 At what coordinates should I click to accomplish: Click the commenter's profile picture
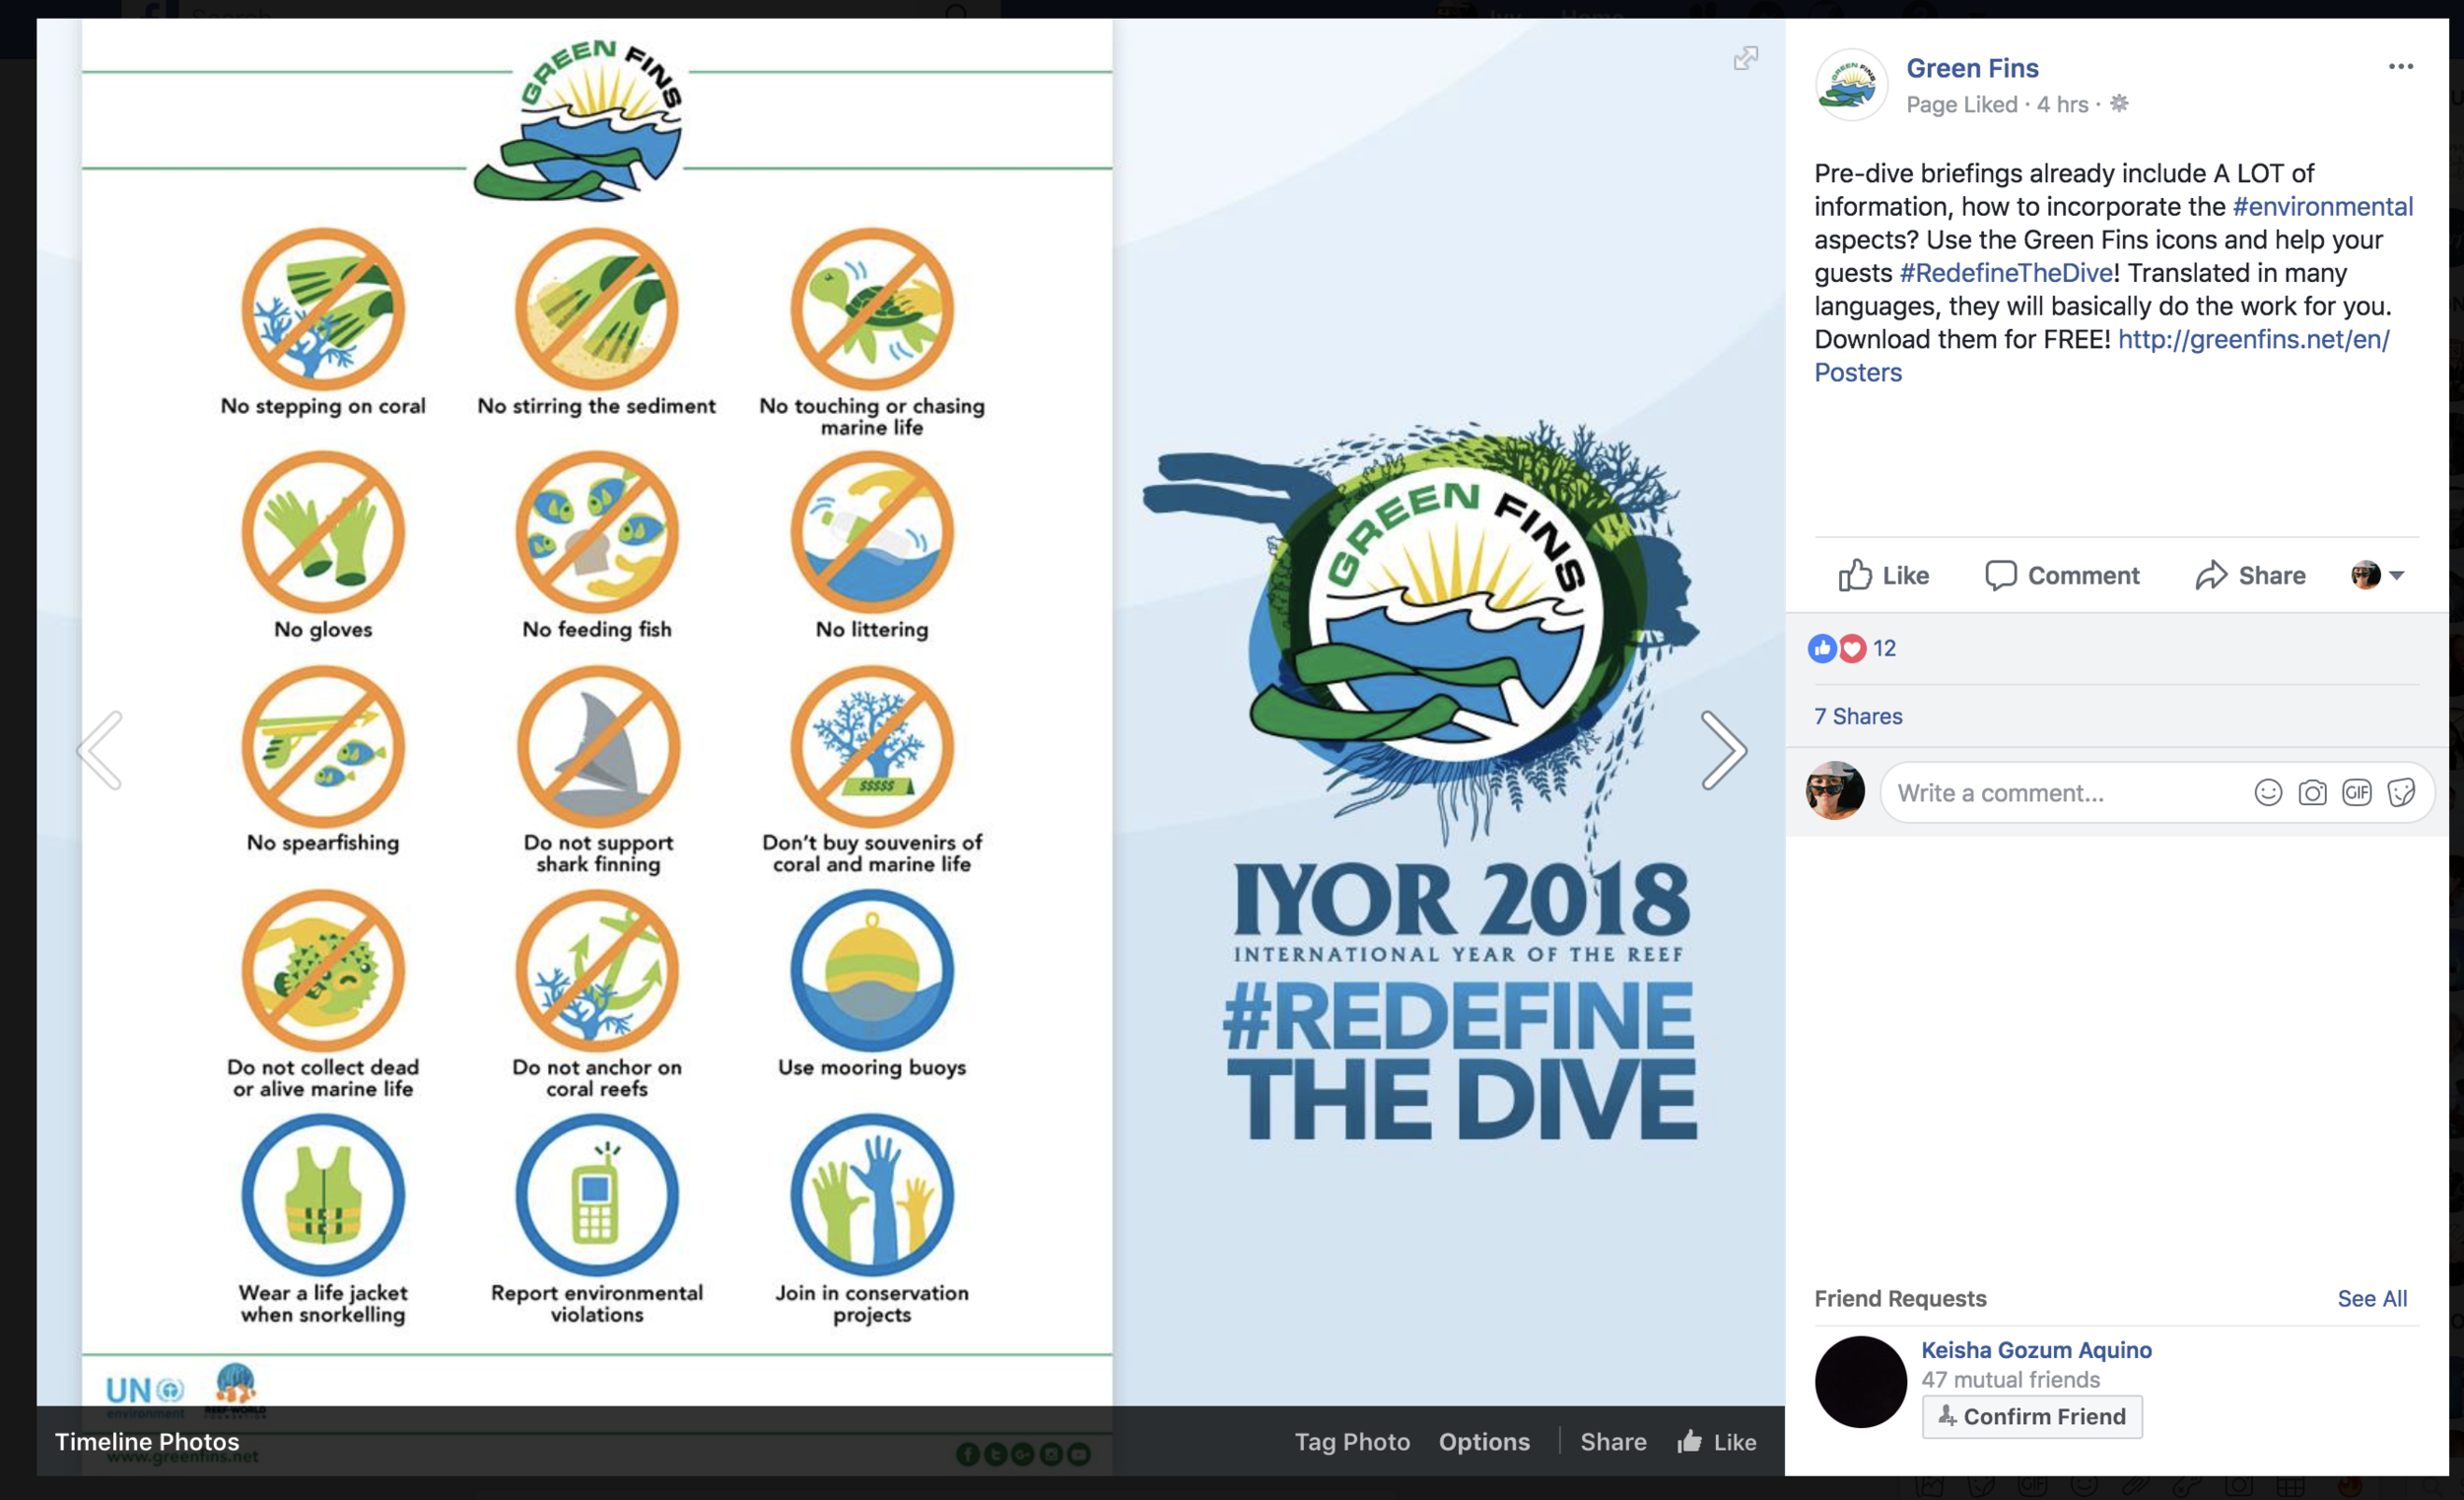pyautogui.click(x=1835, y=790)
